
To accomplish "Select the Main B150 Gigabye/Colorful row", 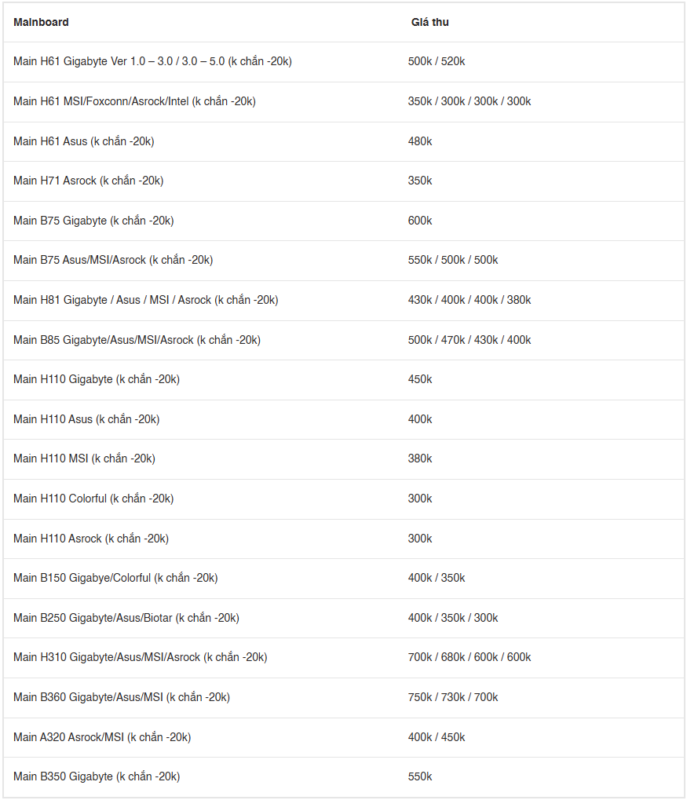I will click(x=344, y=578).
